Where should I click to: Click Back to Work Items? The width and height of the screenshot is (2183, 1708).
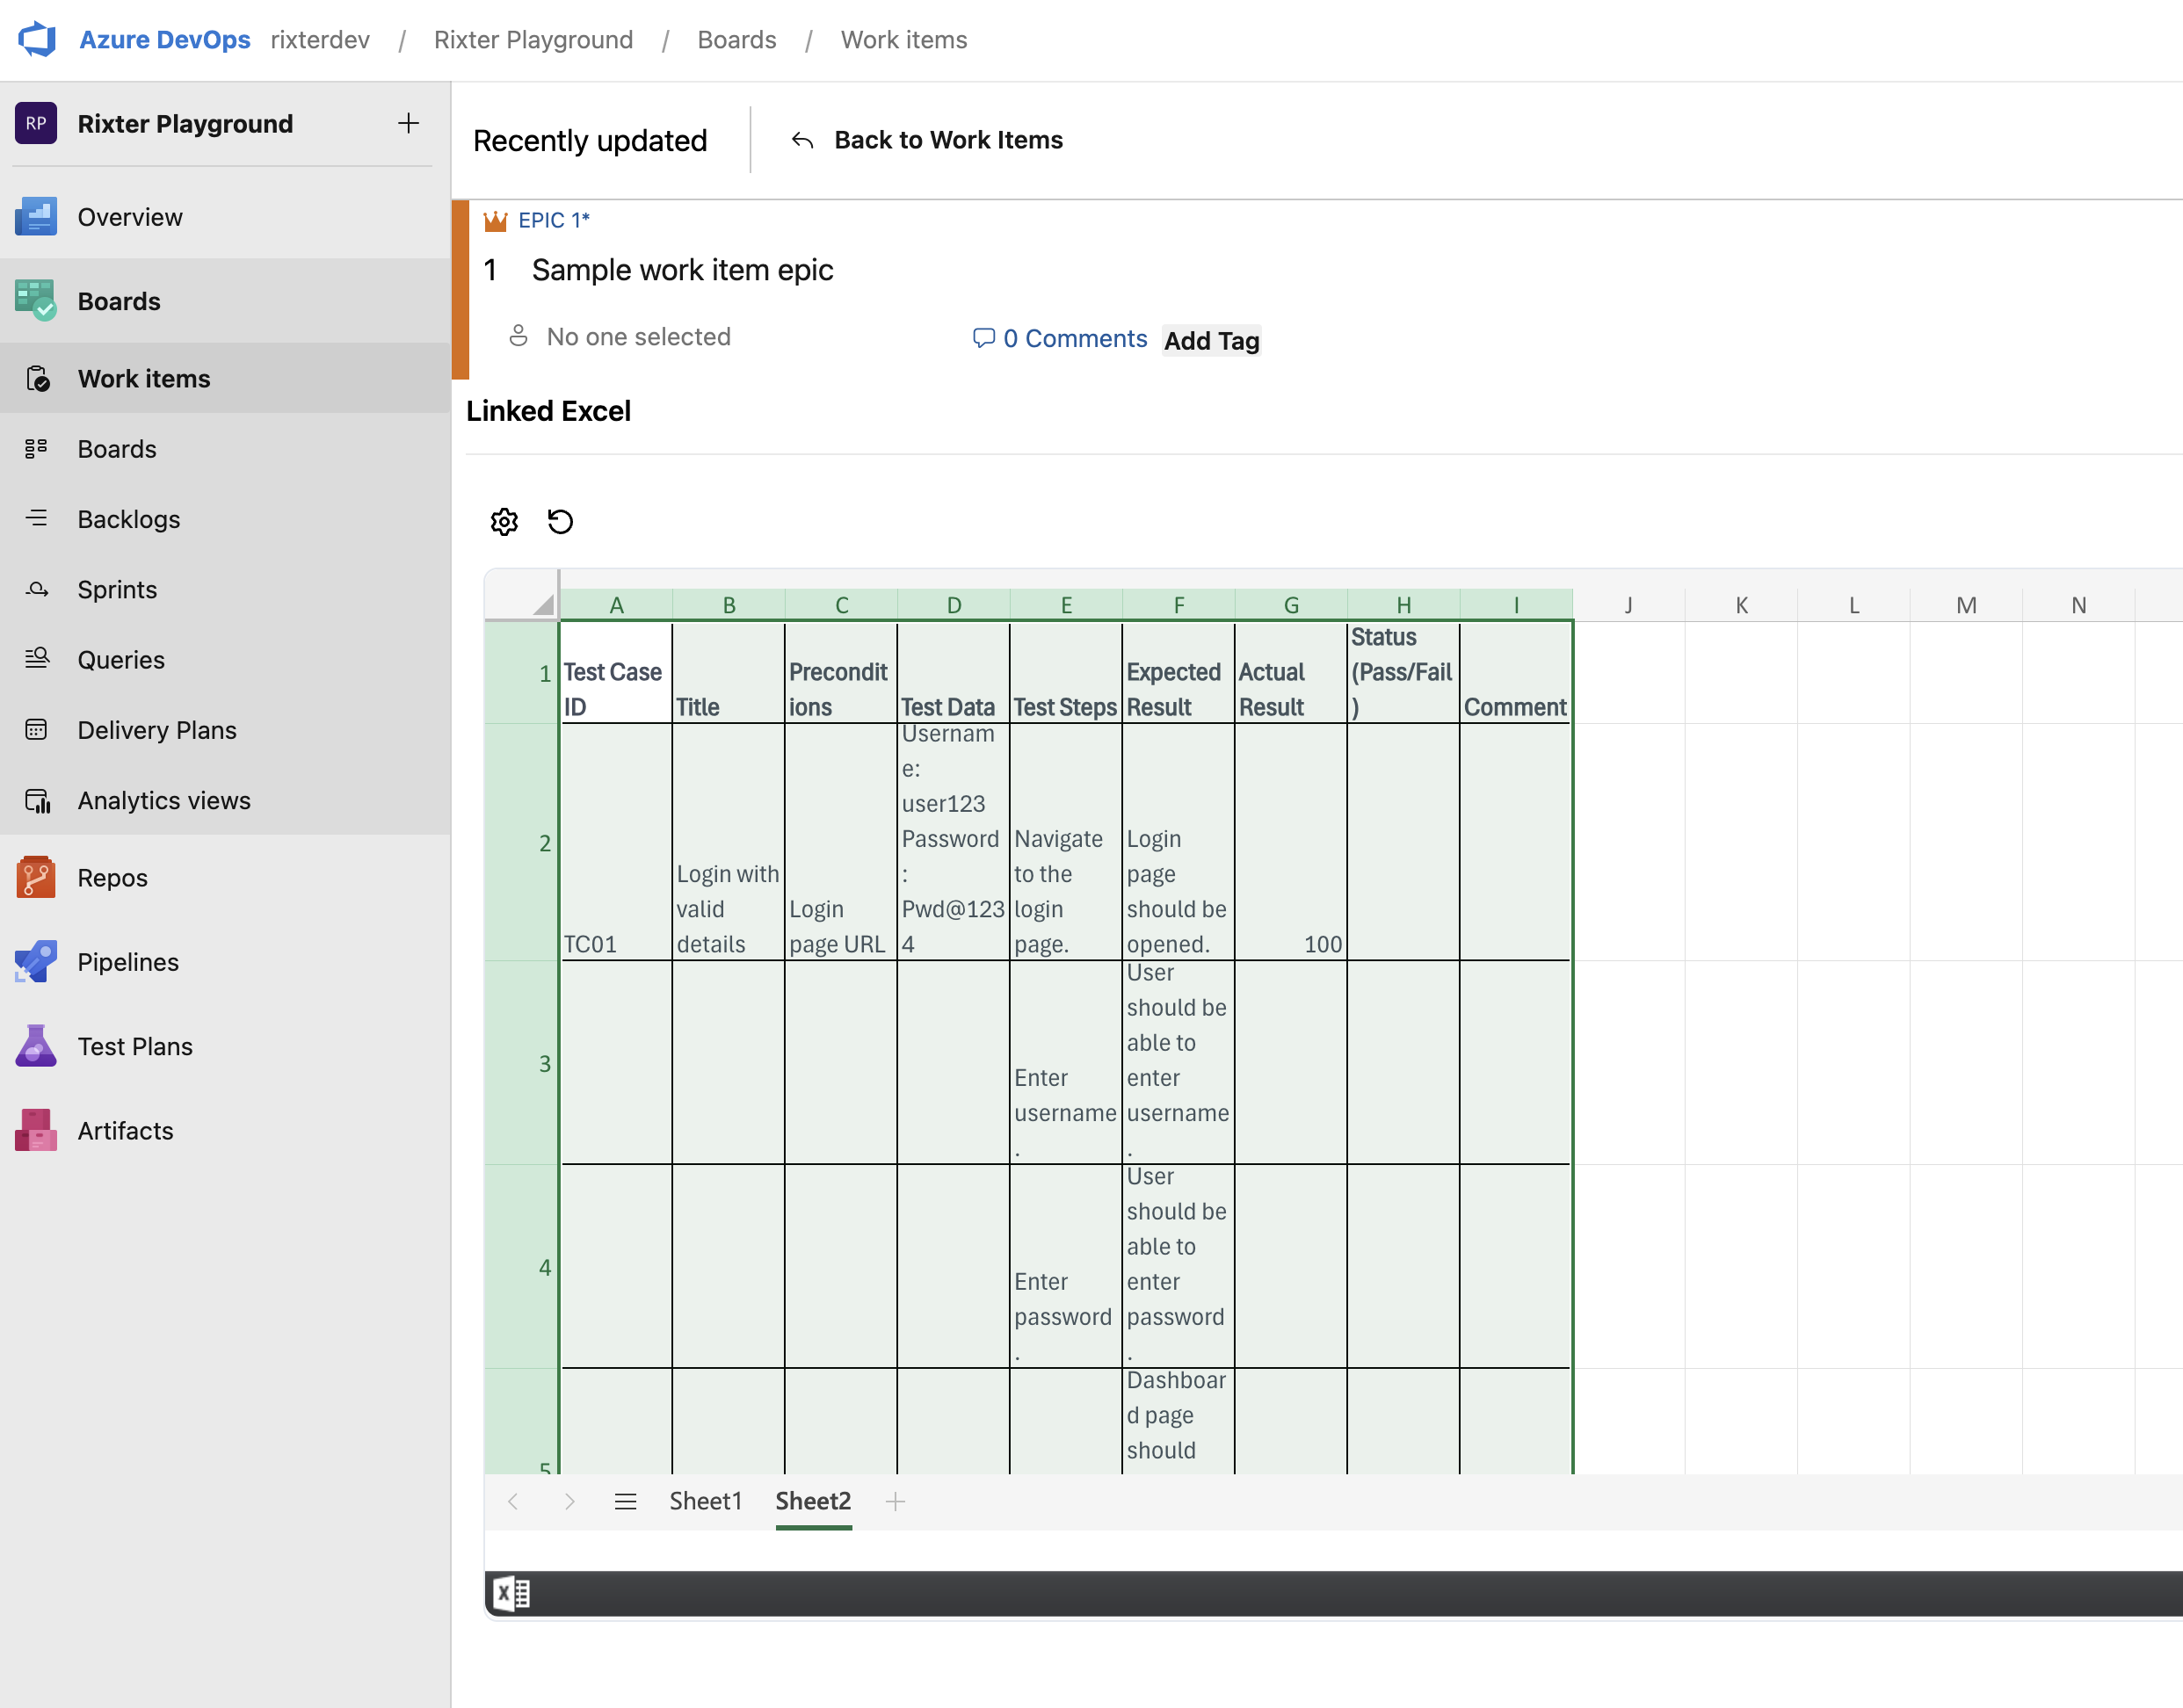coord(947,140)
